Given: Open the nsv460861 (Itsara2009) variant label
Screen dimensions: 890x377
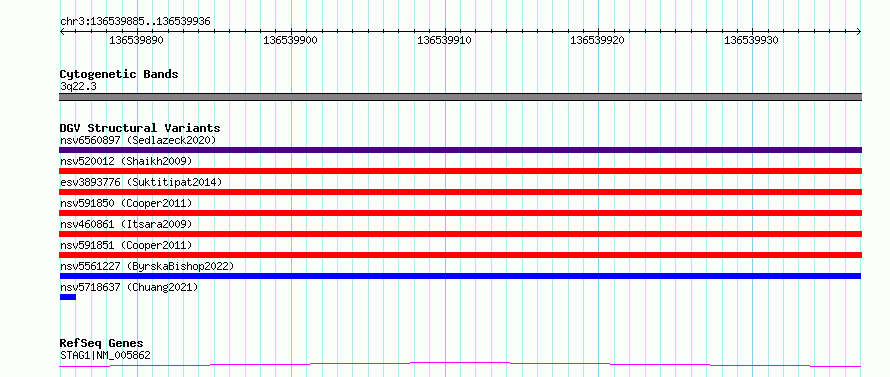Looking at the screenshot, I should pyautogui.click(x=126, y=224).
